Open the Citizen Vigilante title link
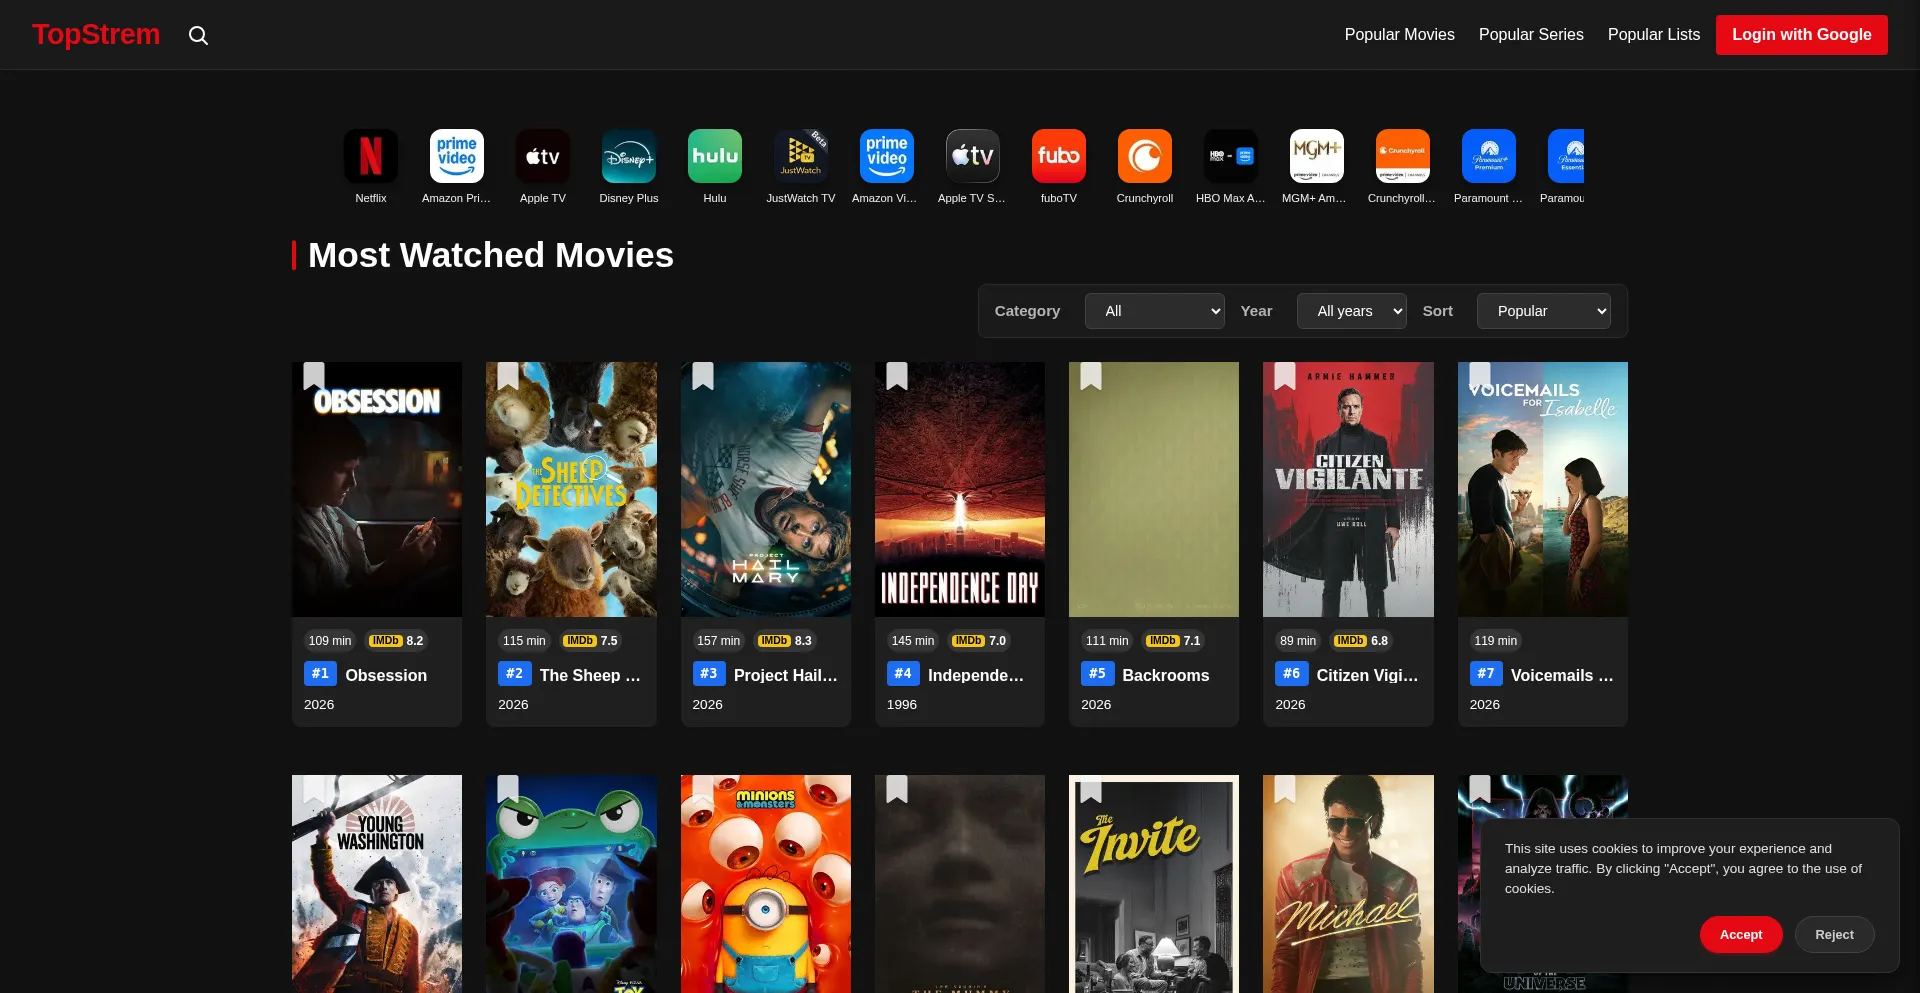 point(1368,675)
